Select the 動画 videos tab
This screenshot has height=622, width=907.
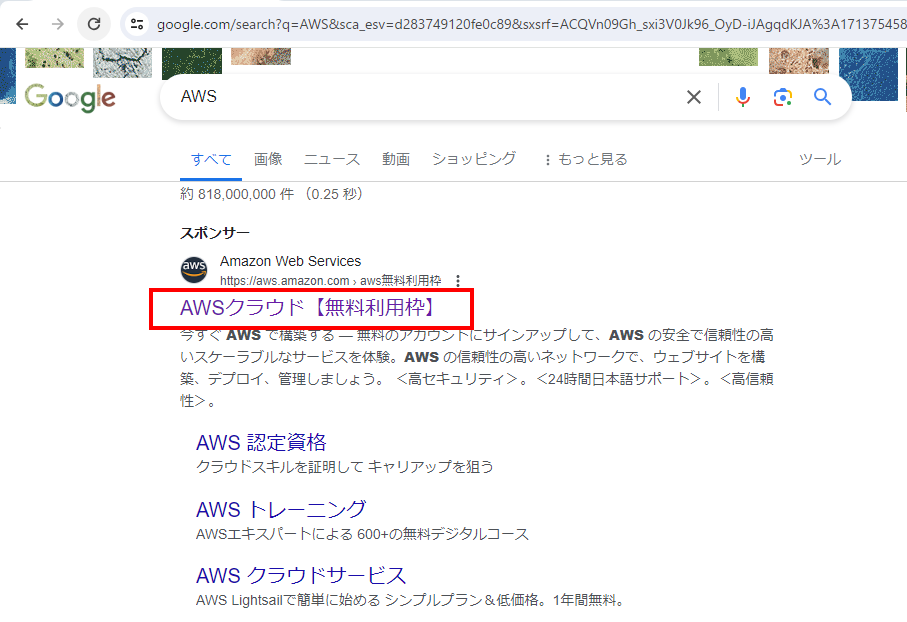(396, 159)
